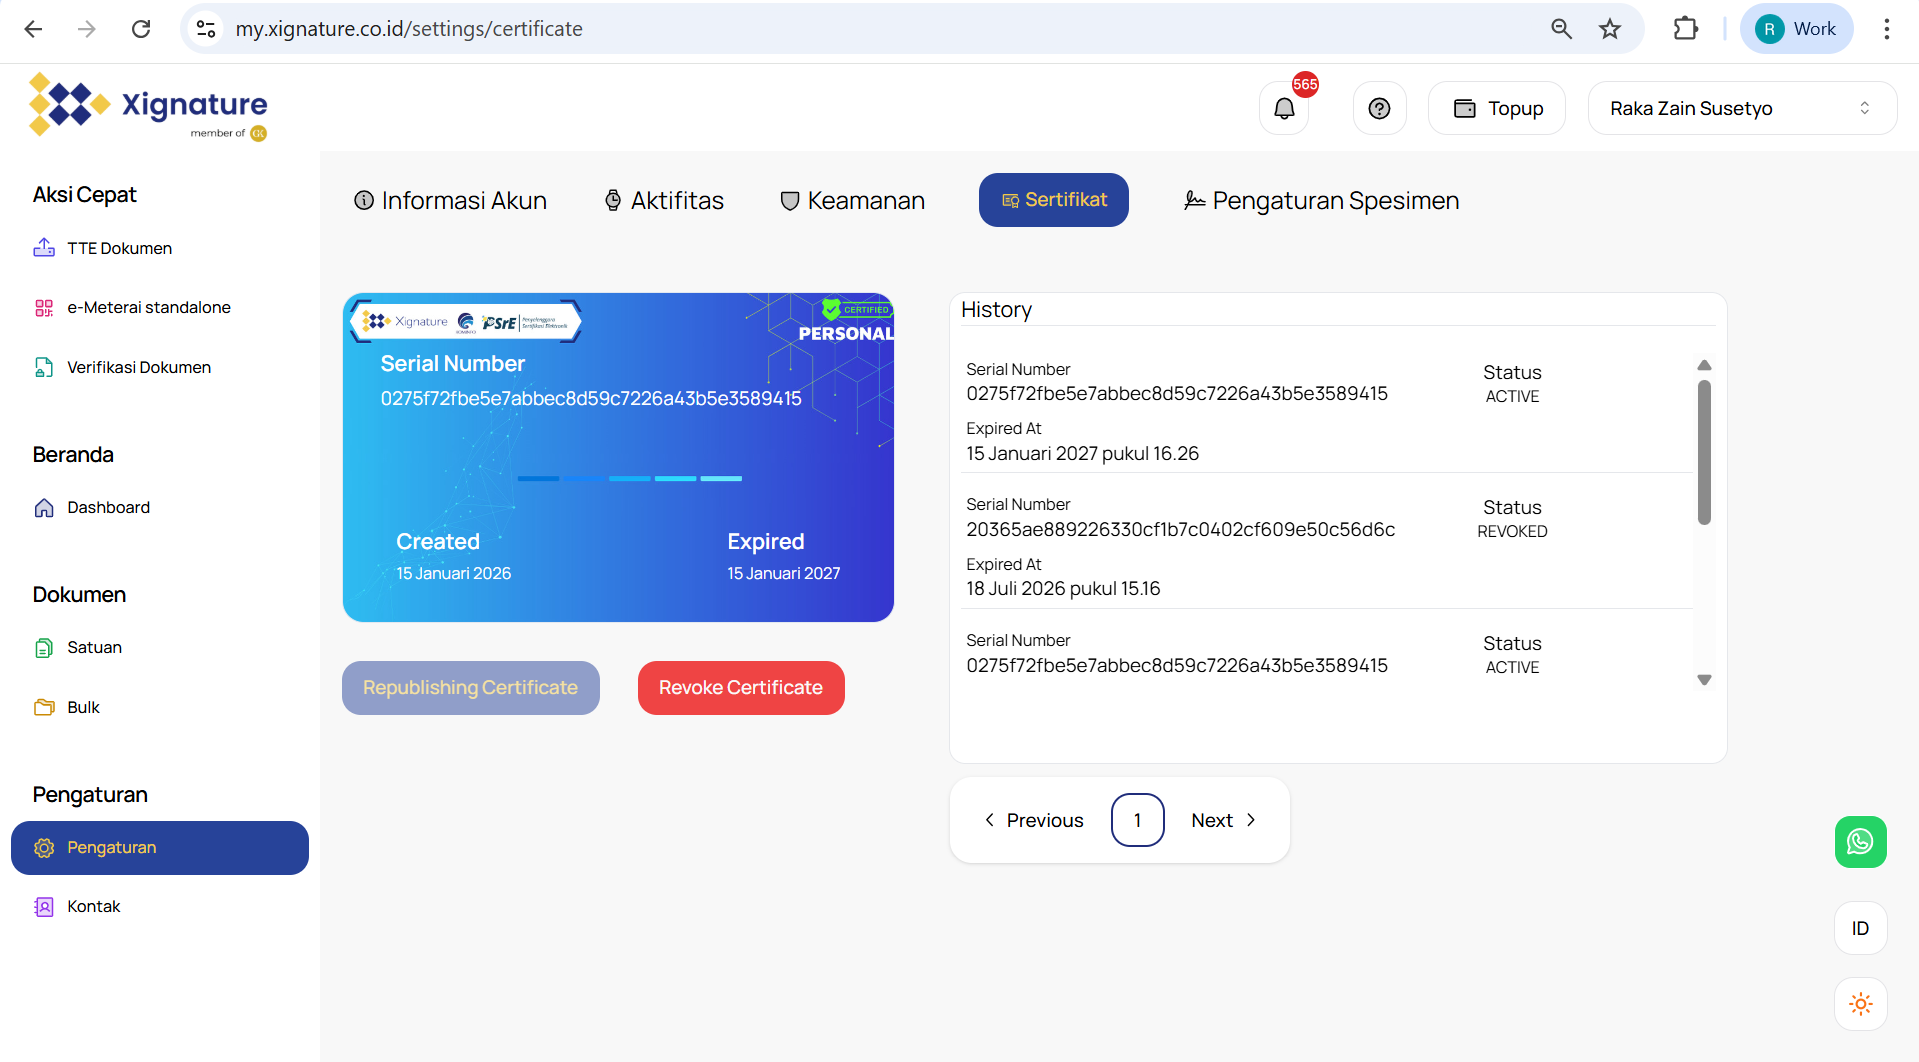
Task: Open WhatsApp chat support icon
Action: (x=1860, y=842)
